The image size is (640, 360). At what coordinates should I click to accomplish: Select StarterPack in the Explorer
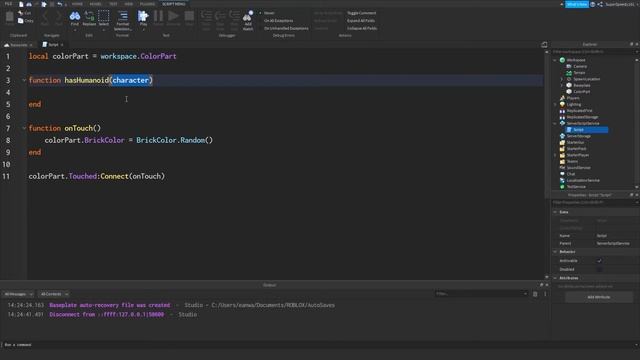coord(576,149)
